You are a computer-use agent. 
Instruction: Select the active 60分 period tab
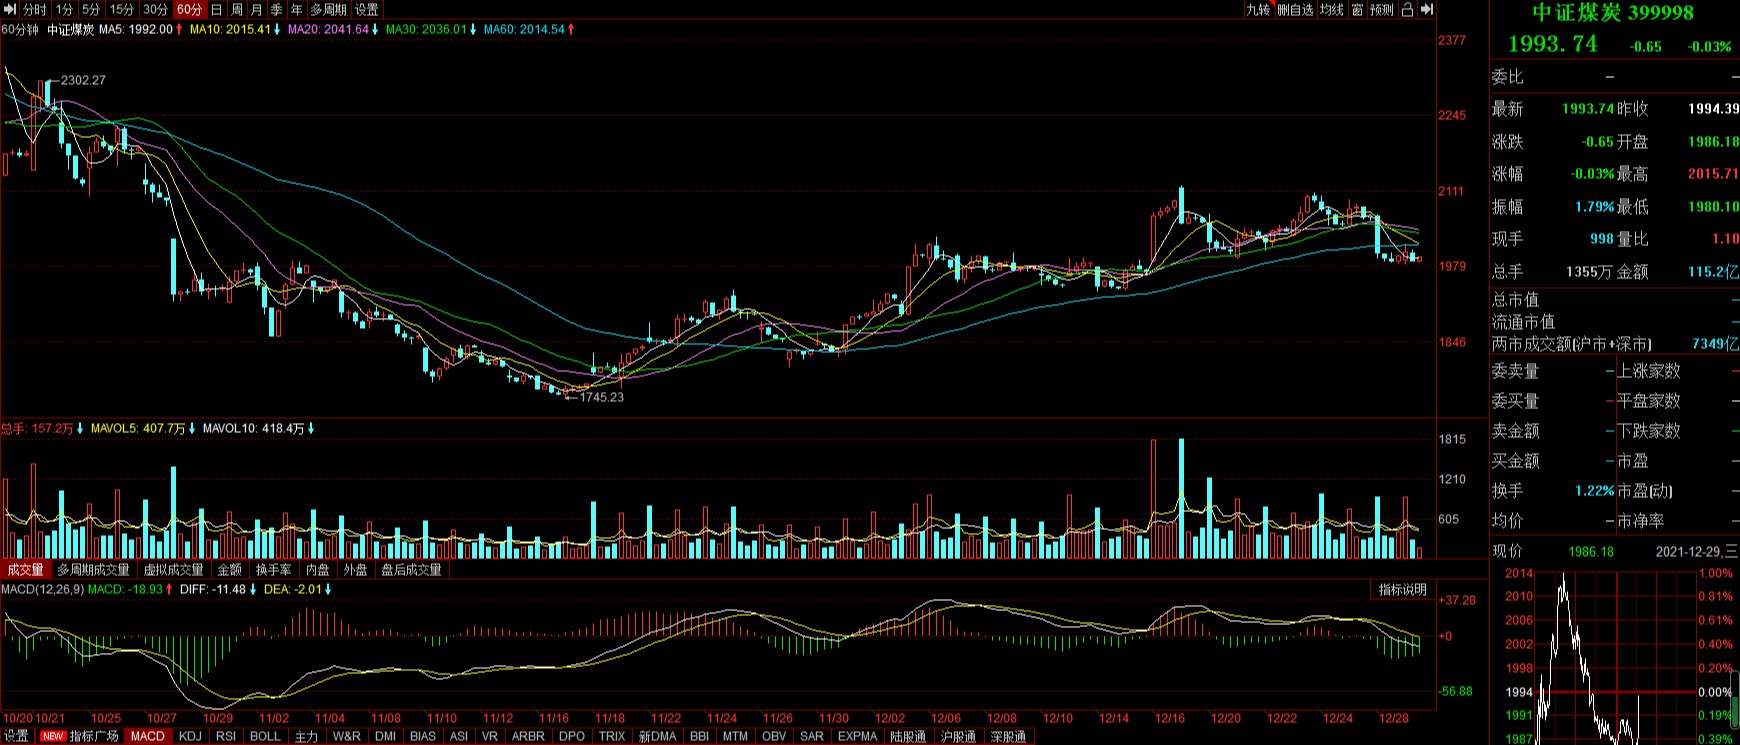189,9
